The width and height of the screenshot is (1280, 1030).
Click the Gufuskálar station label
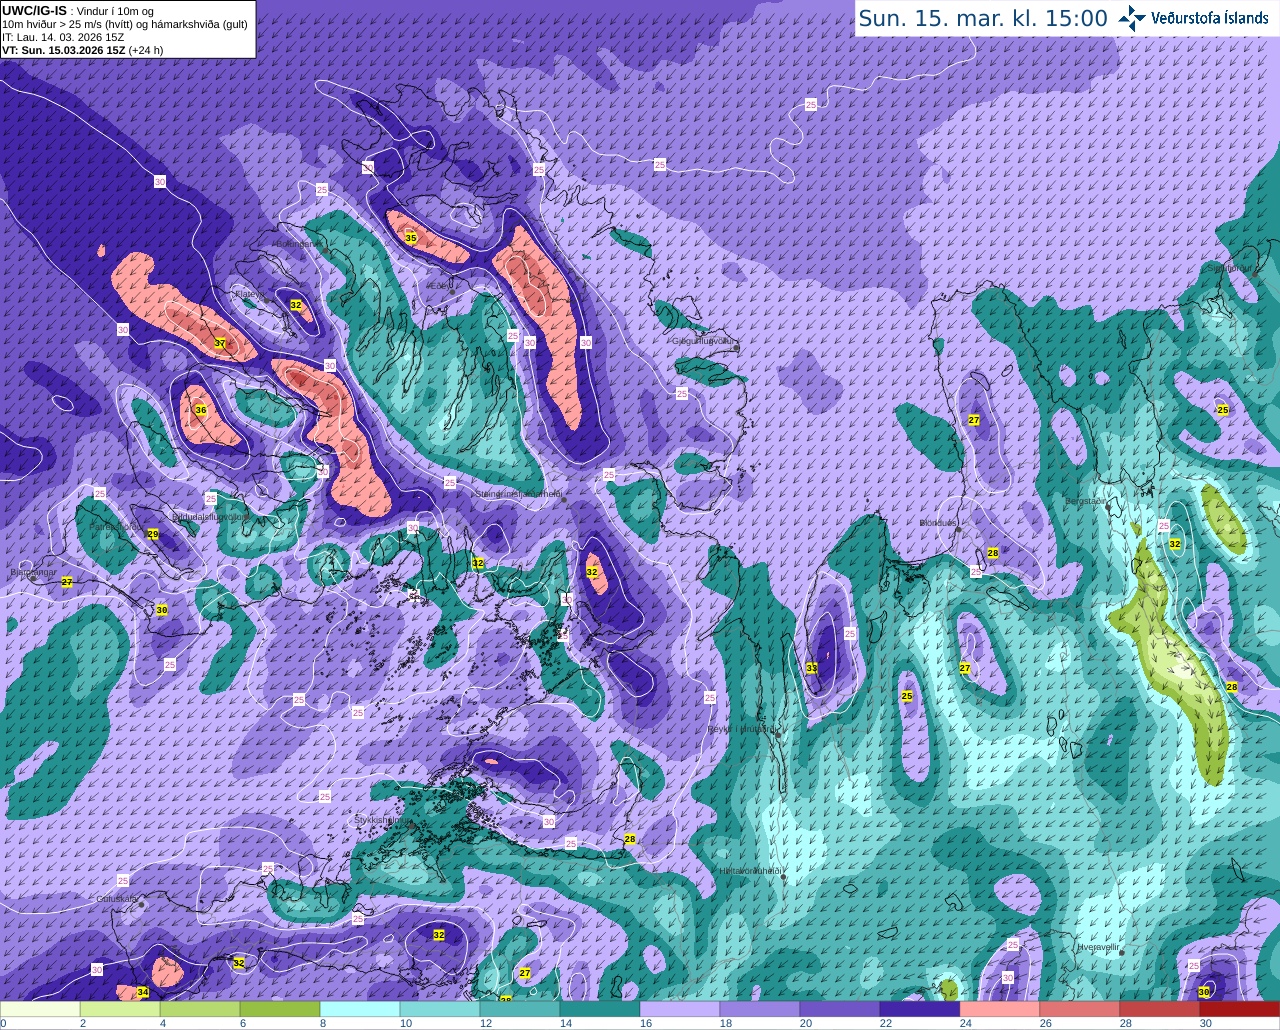(116, 898)
